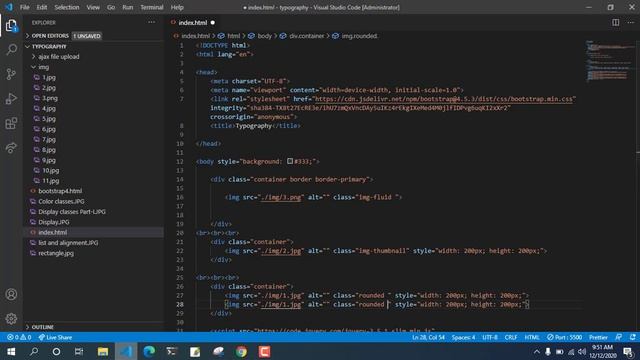
Task: Open the Edit menu
Action: click(42, 7)
